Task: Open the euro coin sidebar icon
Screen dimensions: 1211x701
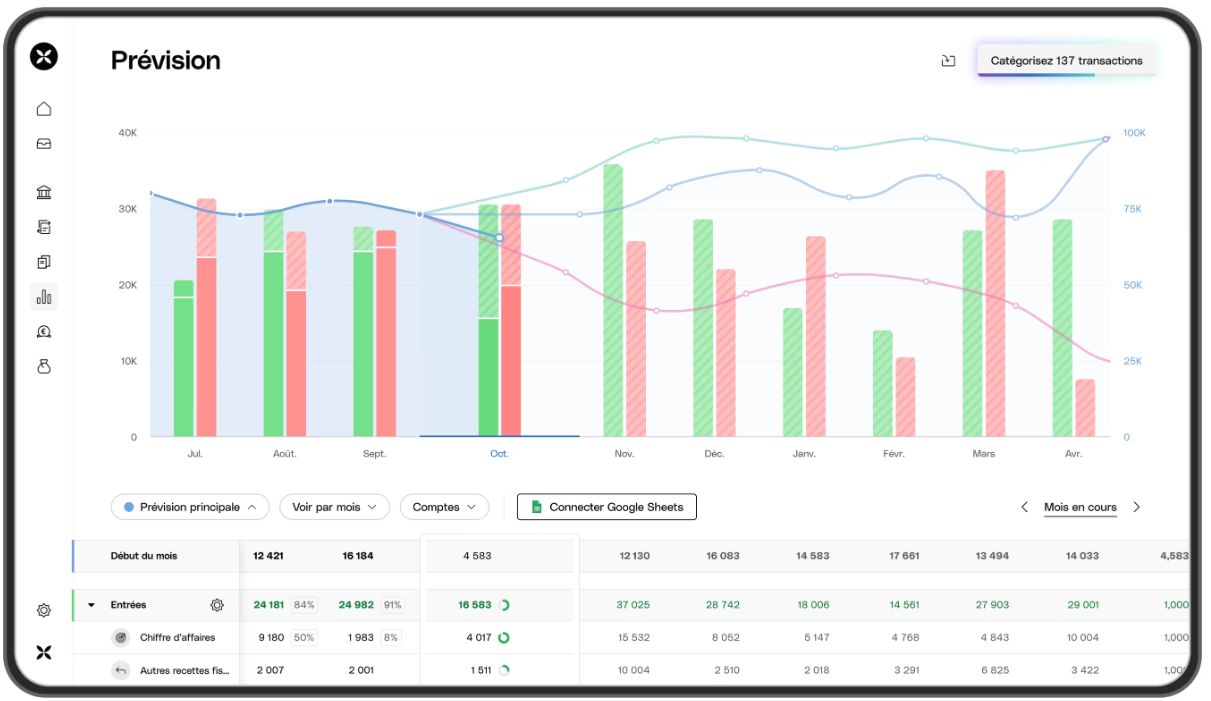Action: (x=44, y=332)
